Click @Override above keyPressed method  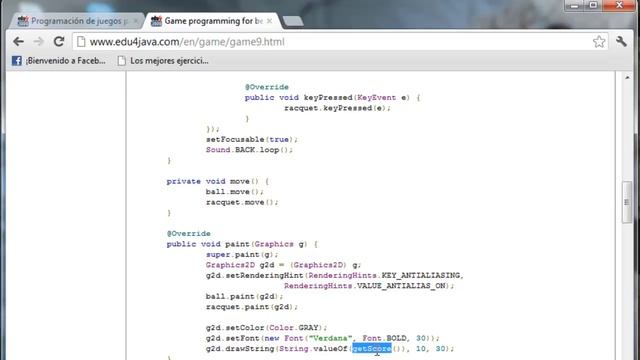(267, 87)
